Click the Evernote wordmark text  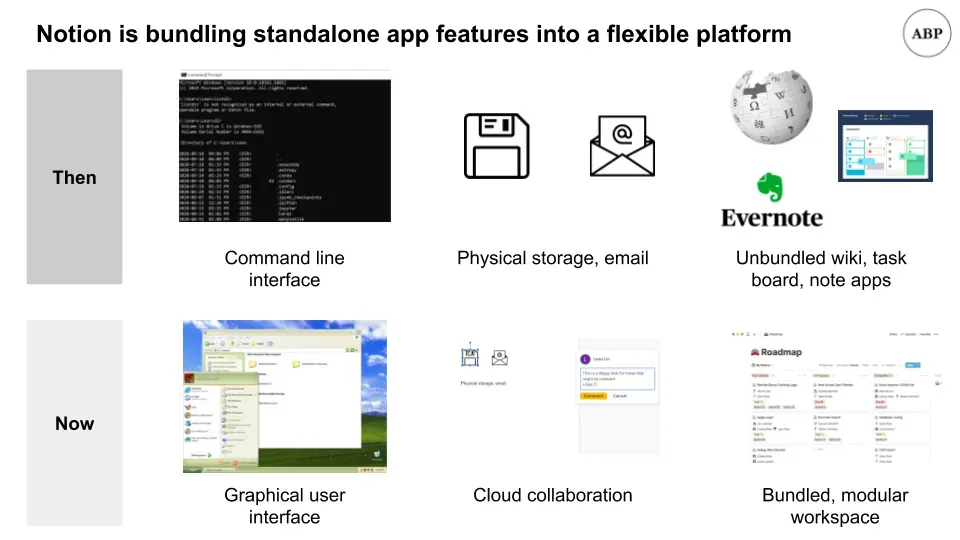[x=771, y=217]
